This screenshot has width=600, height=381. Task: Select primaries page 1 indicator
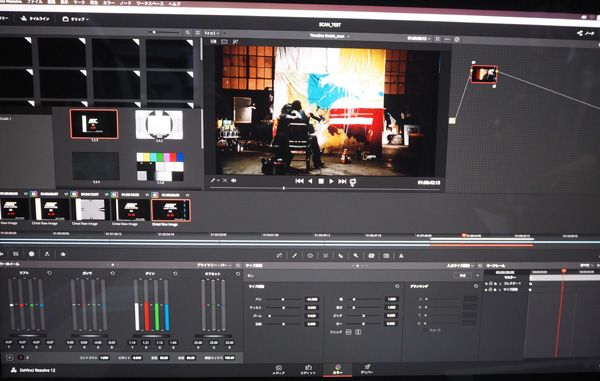[21, 357]
